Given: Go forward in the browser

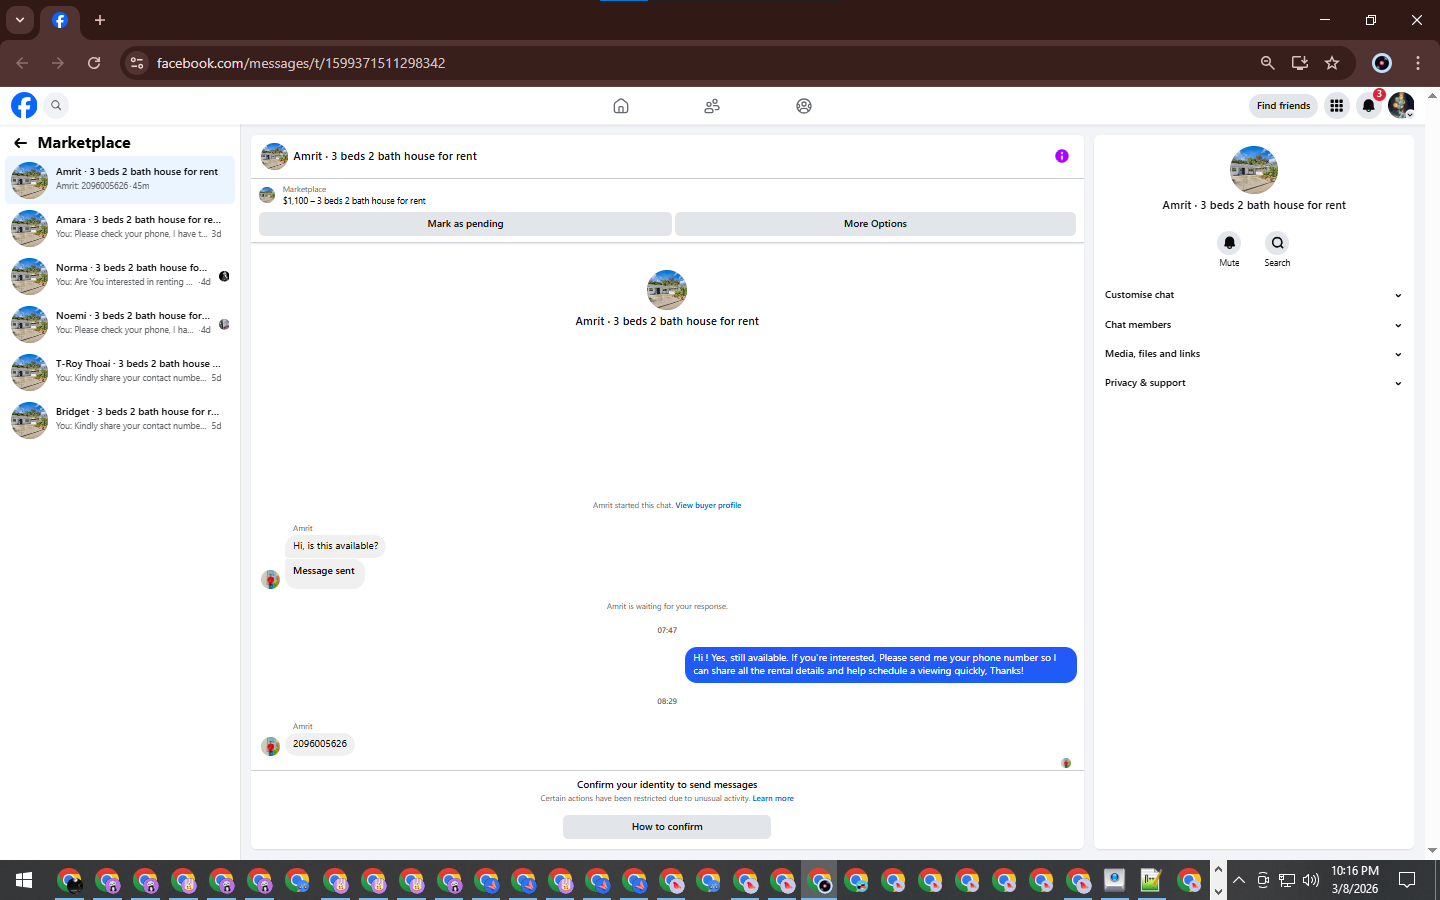Looking at the screenshot, I should [x=58, y=63].
